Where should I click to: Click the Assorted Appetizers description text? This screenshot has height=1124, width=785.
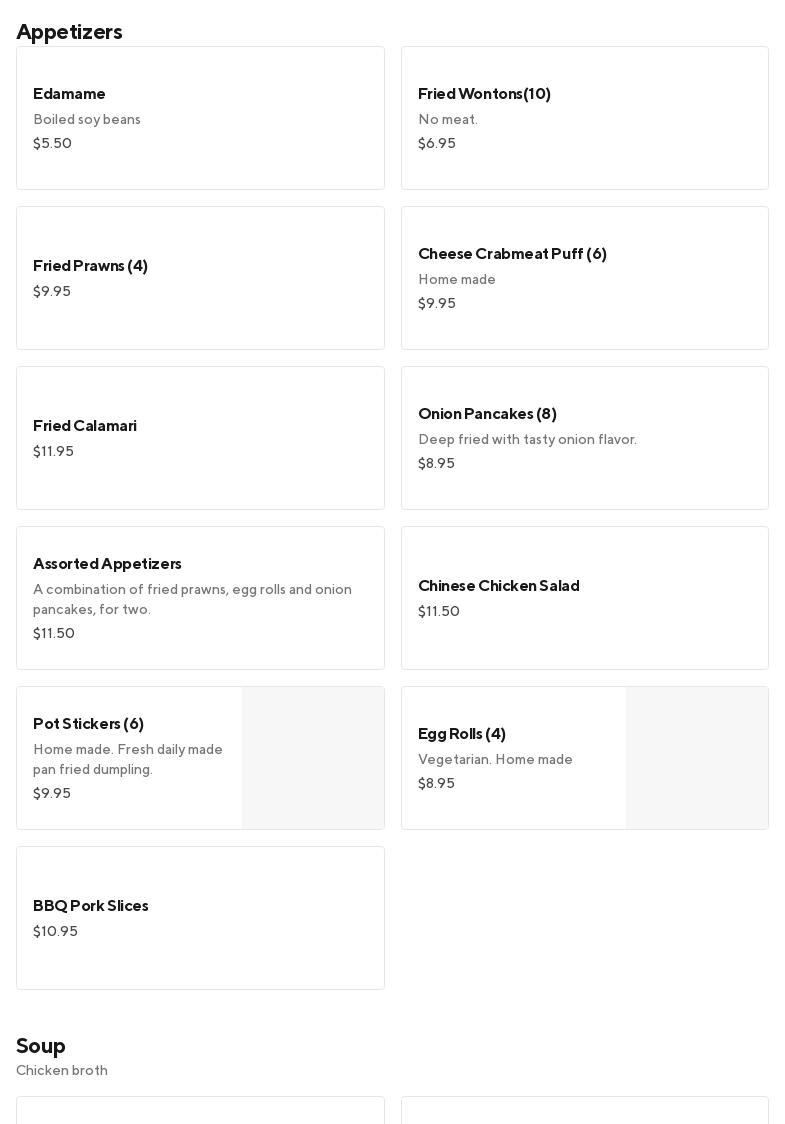click(192, 599)
